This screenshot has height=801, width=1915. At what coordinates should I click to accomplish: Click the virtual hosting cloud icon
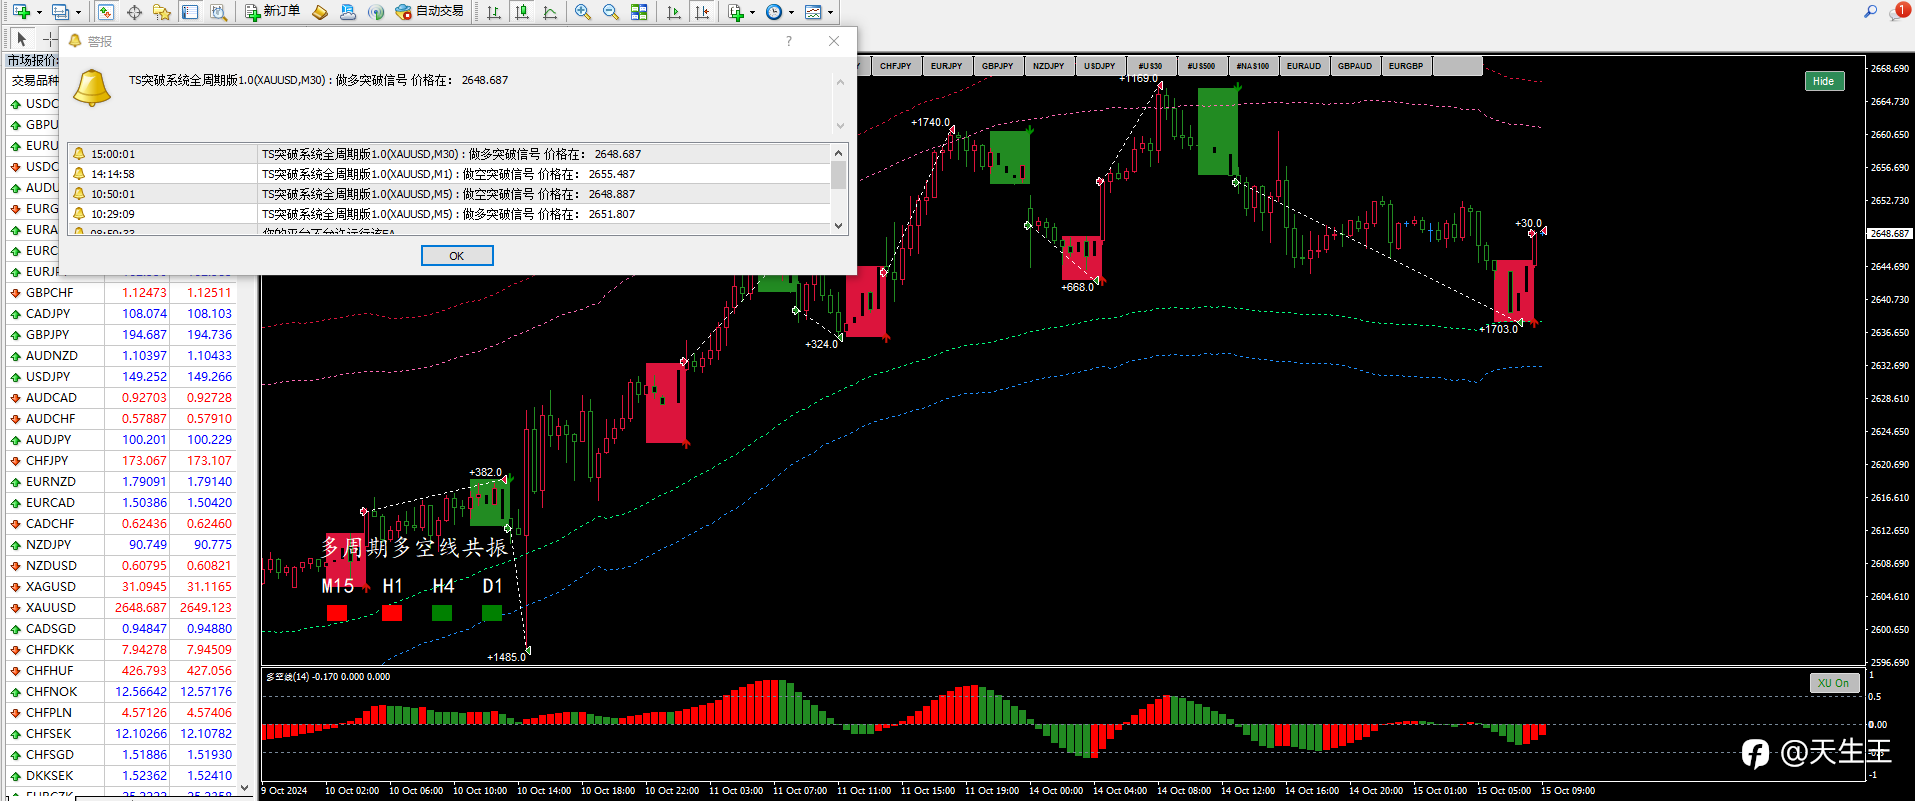[x=348, y=12]
